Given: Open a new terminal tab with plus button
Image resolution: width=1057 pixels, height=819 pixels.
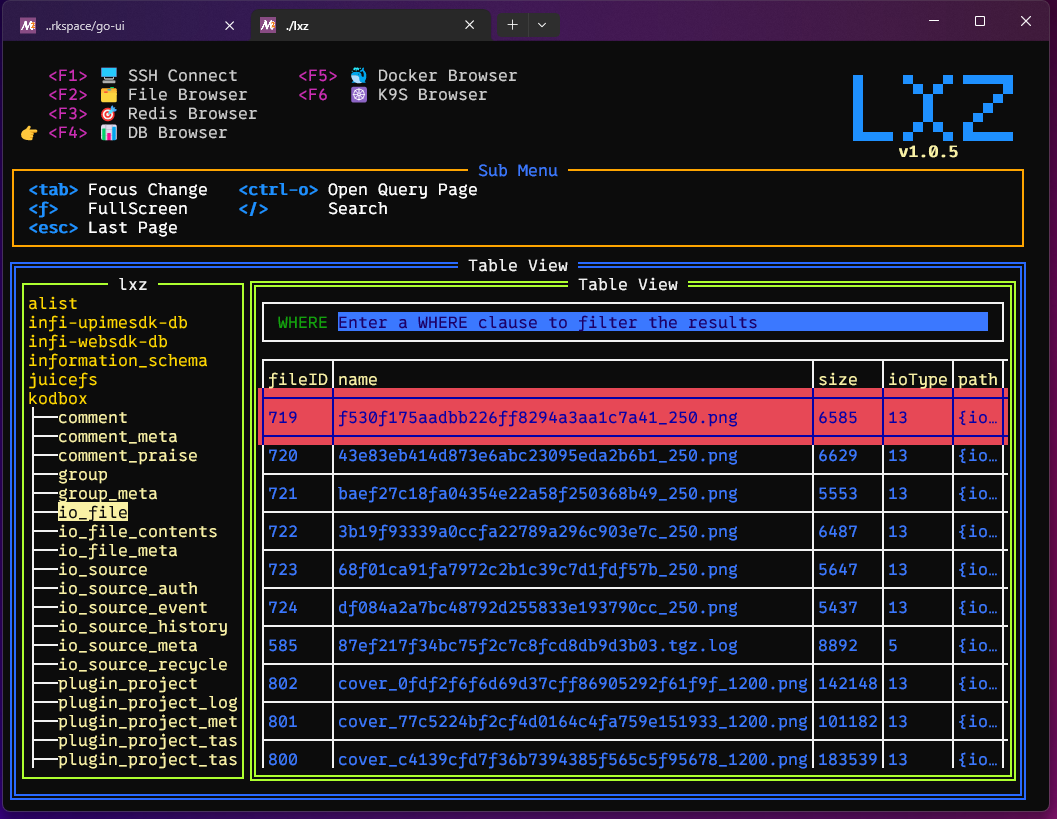Looking at the screenshot, I should tap(512, 25).
